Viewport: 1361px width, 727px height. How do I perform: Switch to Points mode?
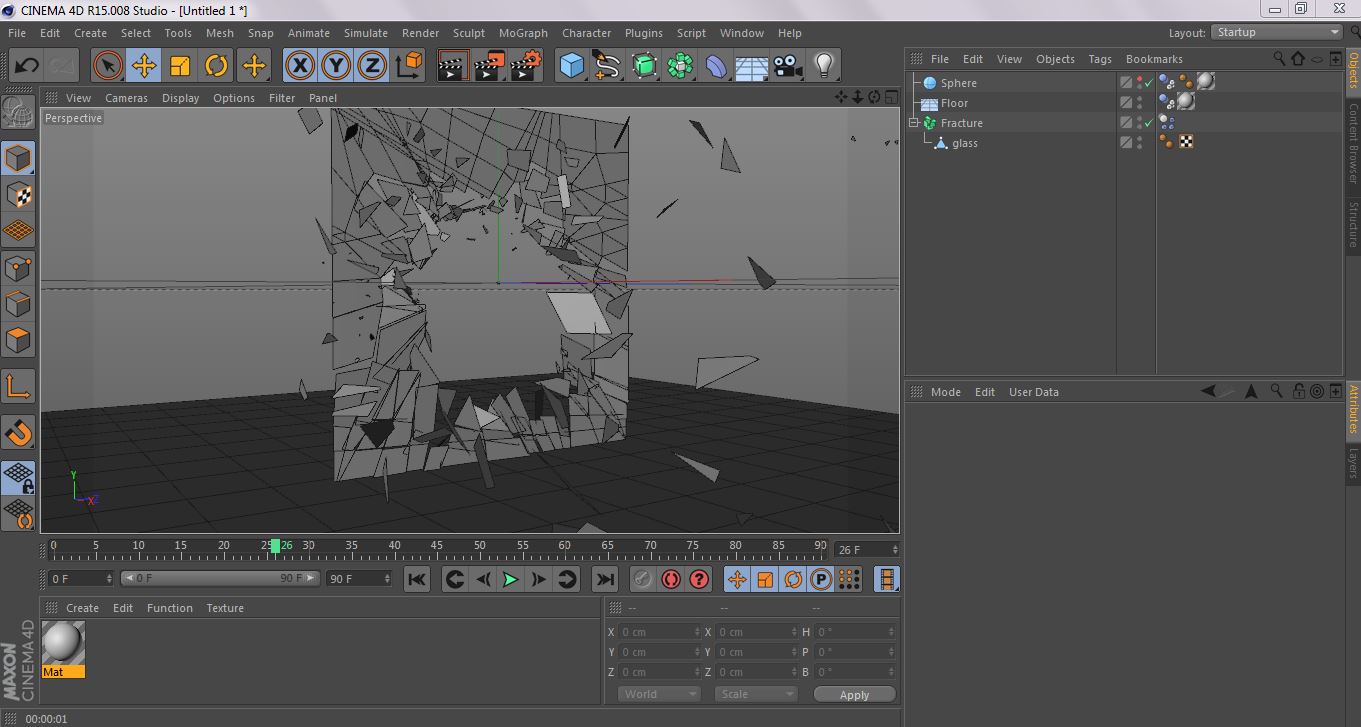click(19, 268)
